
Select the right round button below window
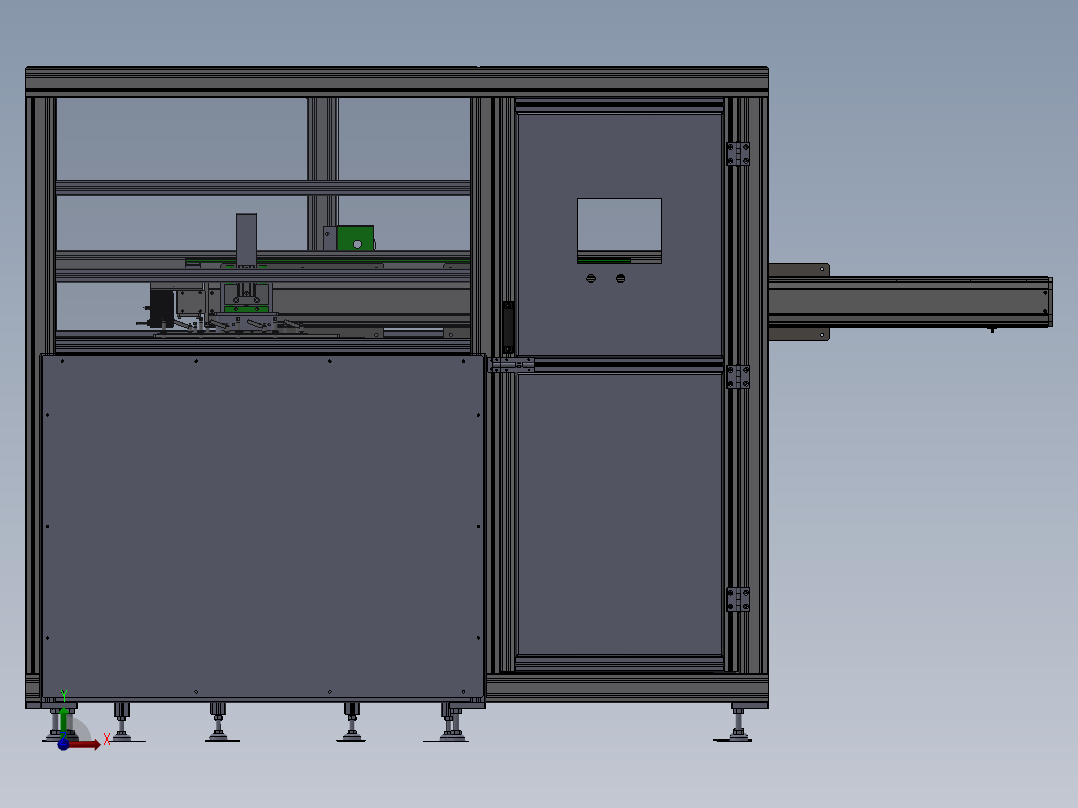coord(621,279)
